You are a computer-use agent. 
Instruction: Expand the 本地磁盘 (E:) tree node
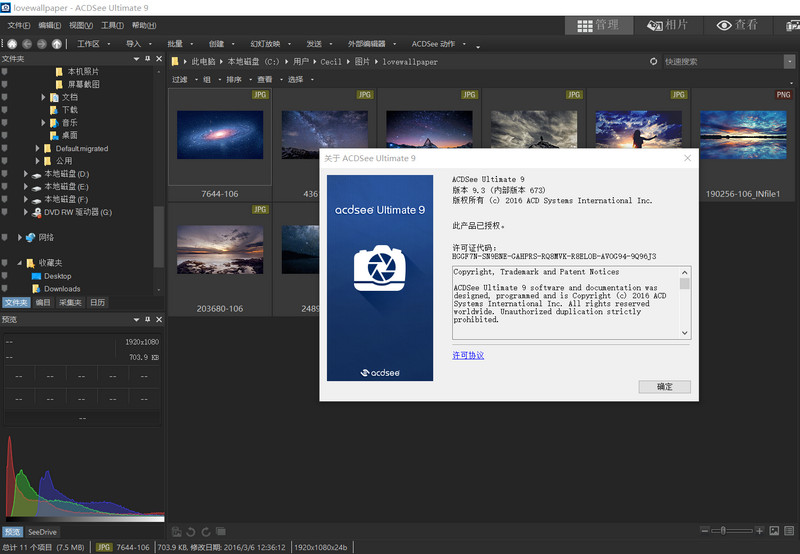pos(26,187)
